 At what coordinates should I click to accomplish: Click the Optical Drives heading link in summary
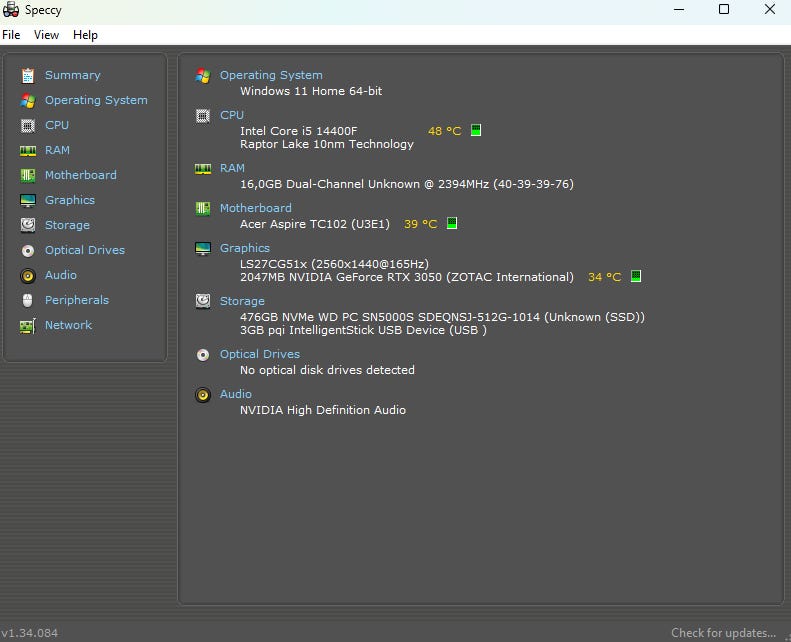[260, 354]
